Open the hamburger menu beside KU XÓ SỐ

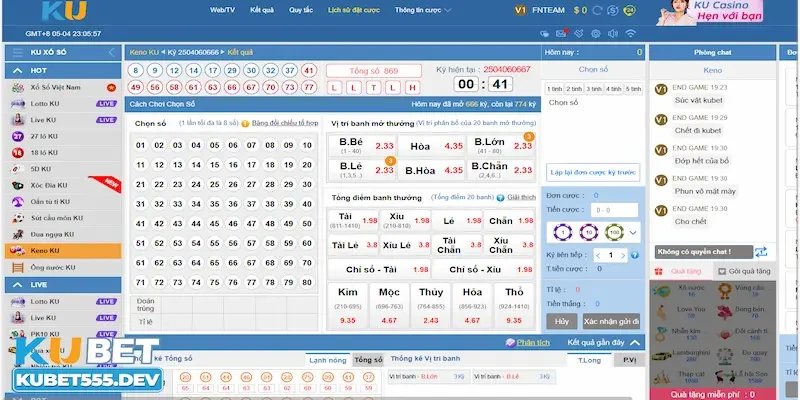click(16, 52)
